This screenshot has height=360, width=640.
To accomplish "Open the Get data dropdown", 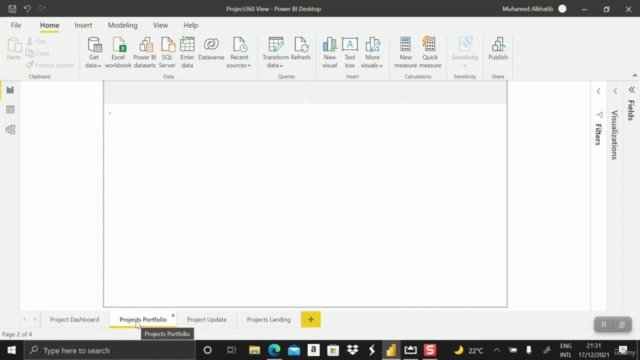I will pos(93,52).
